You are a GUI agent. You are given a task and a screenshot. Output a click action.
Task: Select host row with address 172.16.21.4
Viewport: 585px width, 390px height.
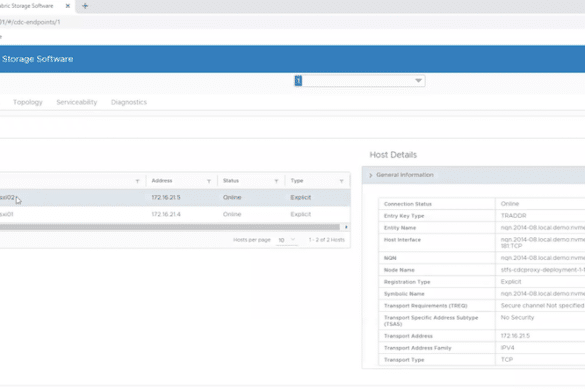[x=175, y=214]
